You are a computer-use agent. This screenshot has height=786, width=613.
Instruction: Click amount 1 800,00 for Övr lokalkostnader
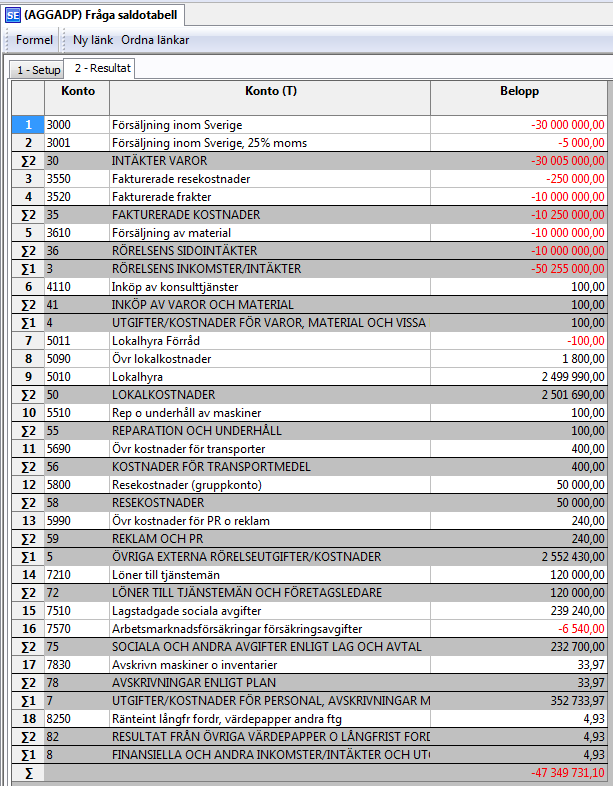tap(519, 359)
